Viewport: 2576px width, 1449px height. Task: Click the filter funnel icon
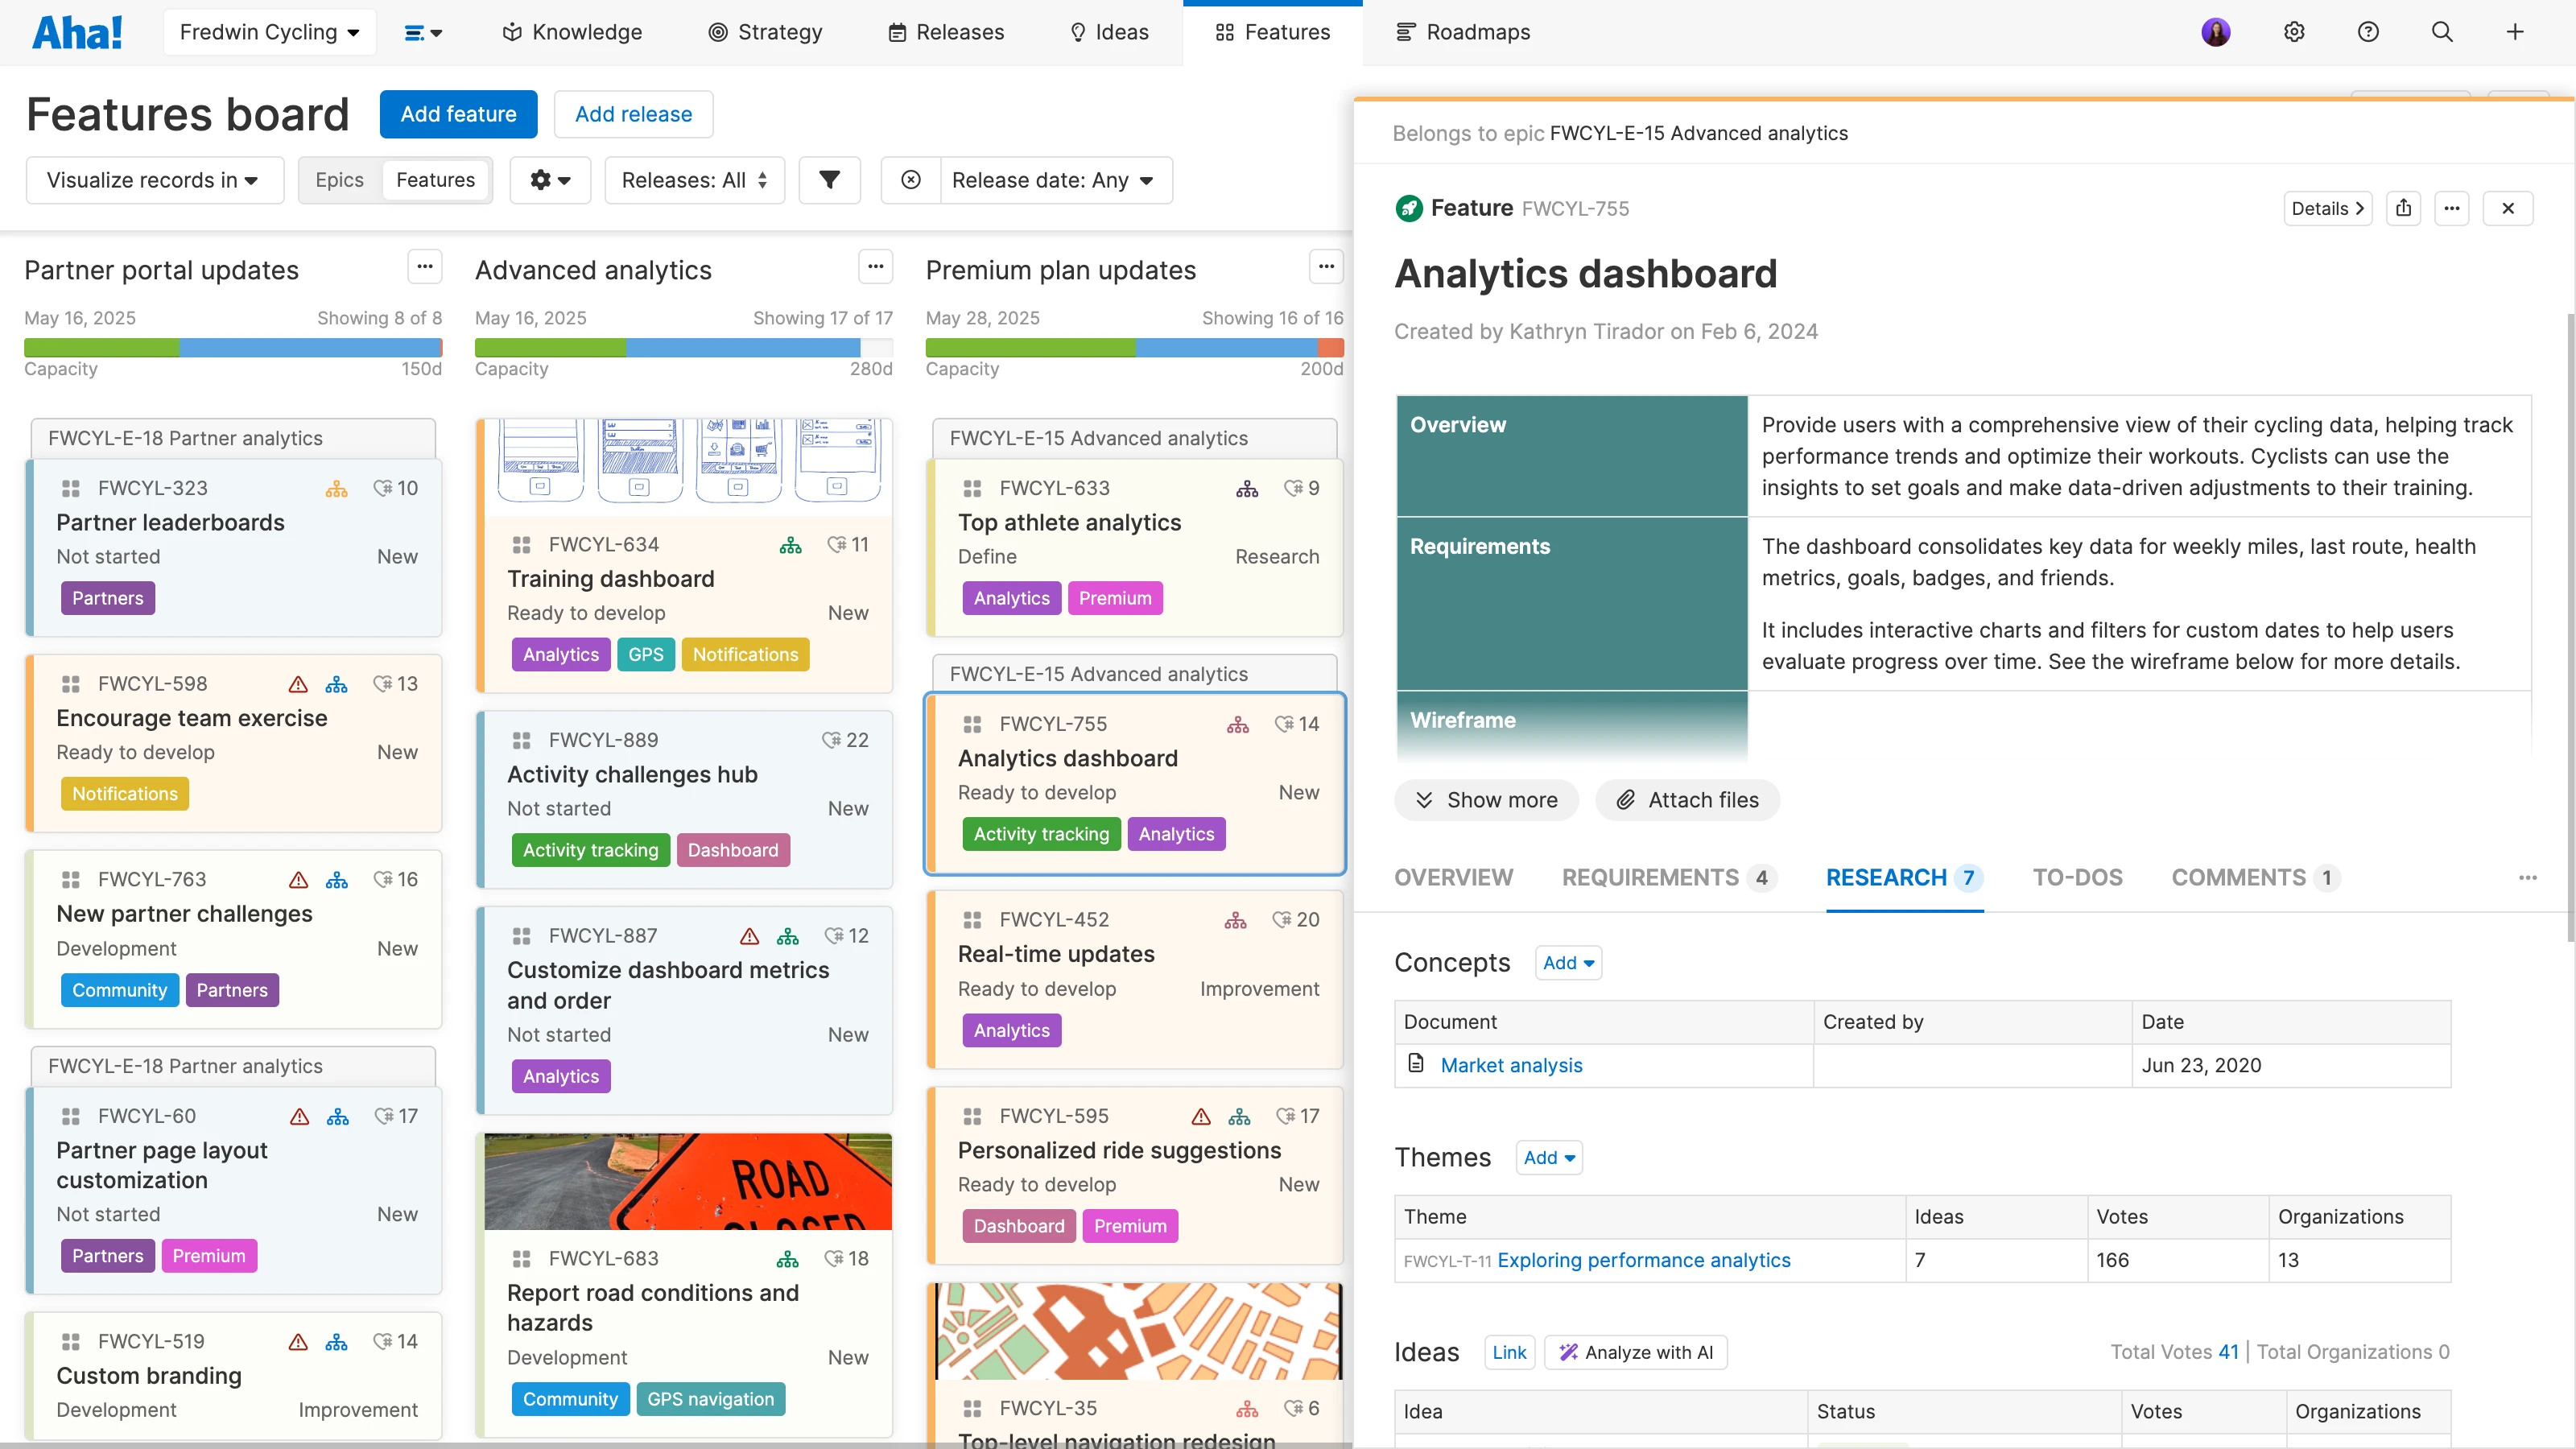tap(829, 180)
